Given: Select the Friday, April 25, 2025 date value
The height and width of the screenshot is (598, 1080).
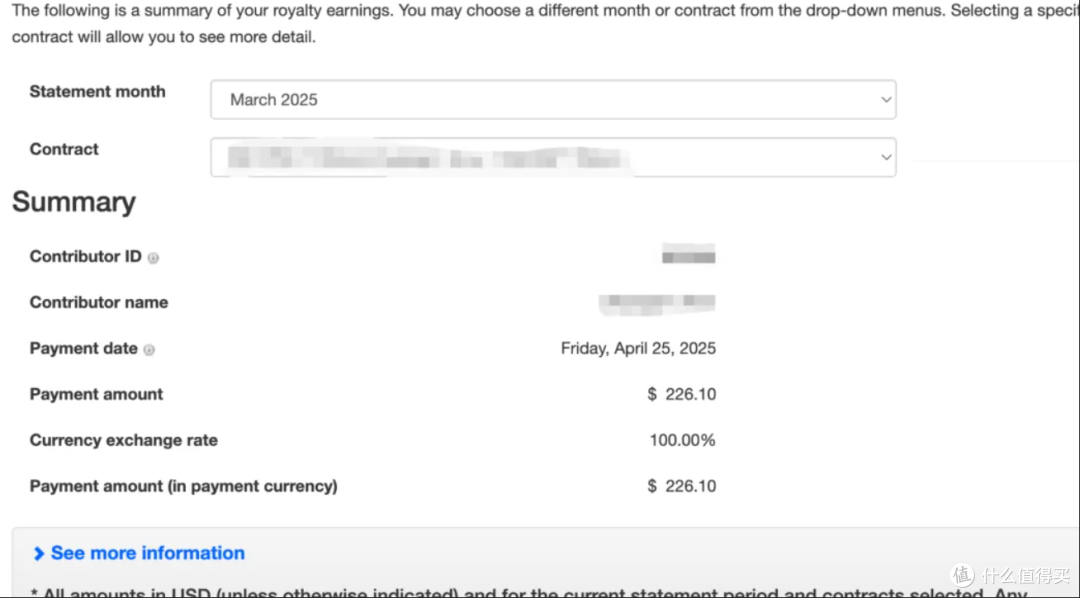Looking at the screenshot, I should click(x=638, y=349).
